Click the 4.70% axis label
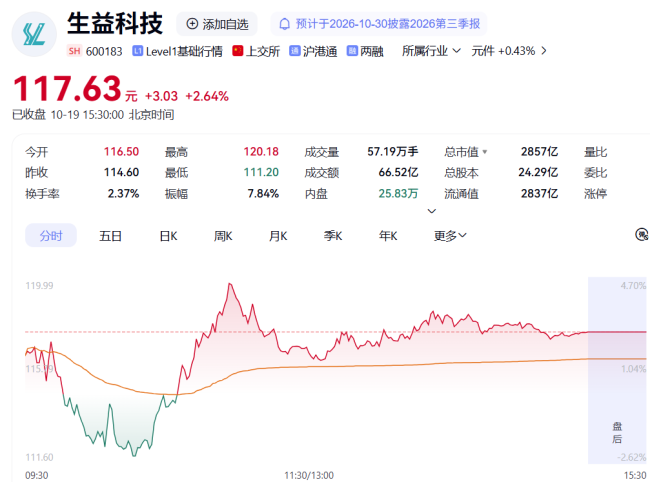 (x=633, y=286)
